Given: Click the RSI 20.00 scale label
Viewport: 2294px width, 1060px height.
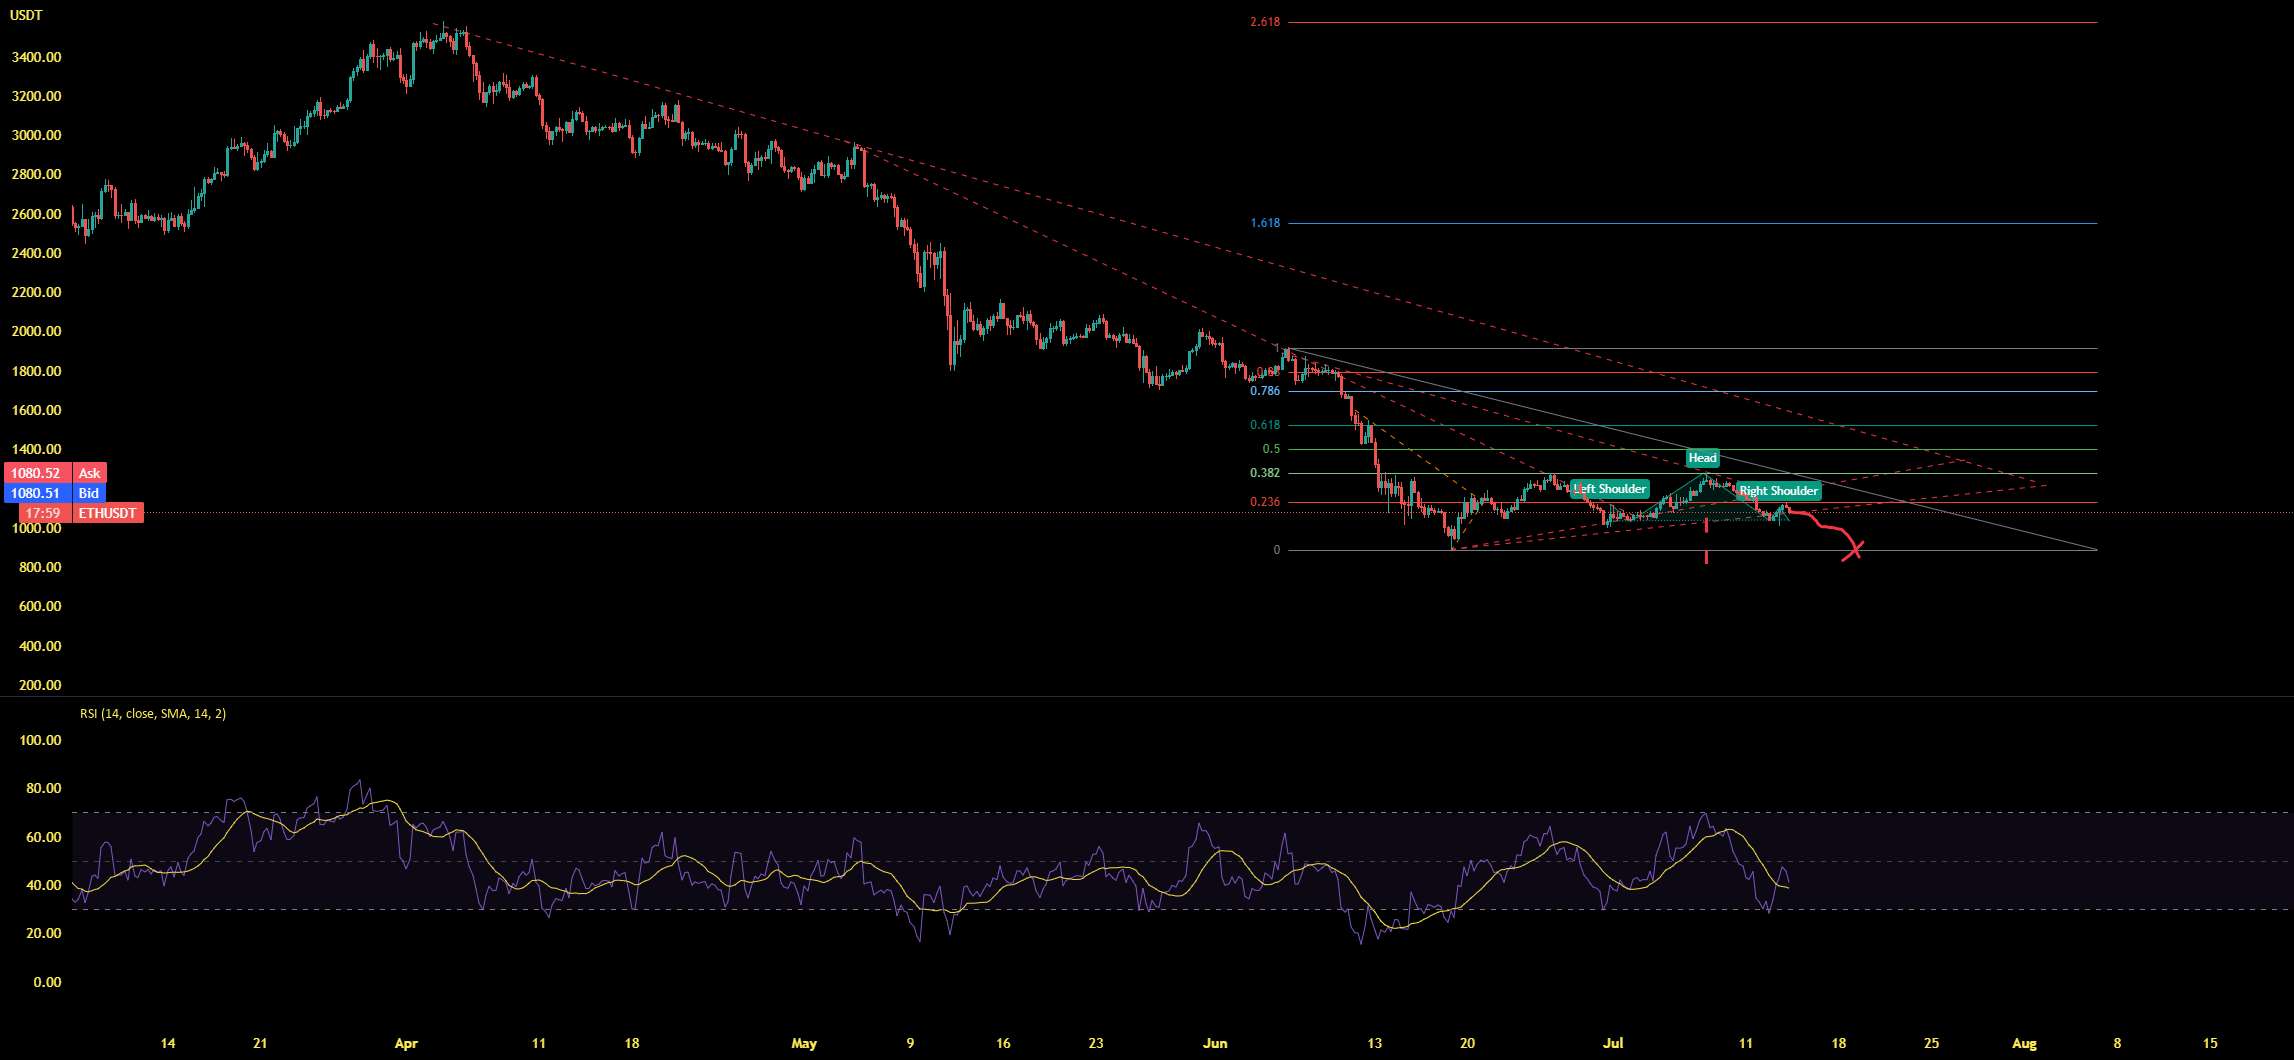Looking at the screenshot, I should tap(44, 934).
